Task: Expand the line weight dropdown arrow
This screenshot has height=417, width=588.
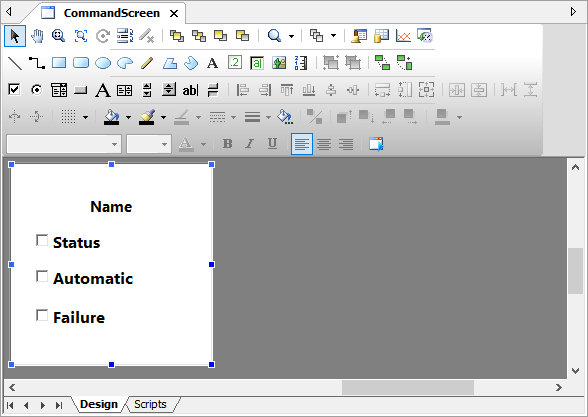Action: point(268,117)
